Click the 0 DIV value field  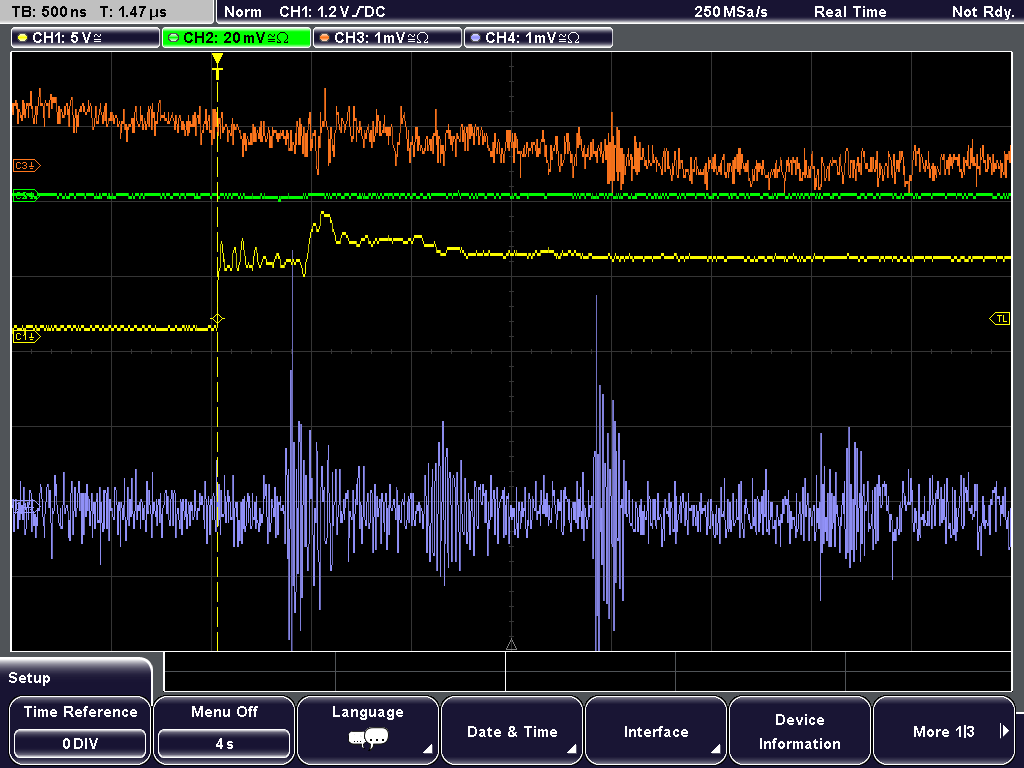click(80, 744)
